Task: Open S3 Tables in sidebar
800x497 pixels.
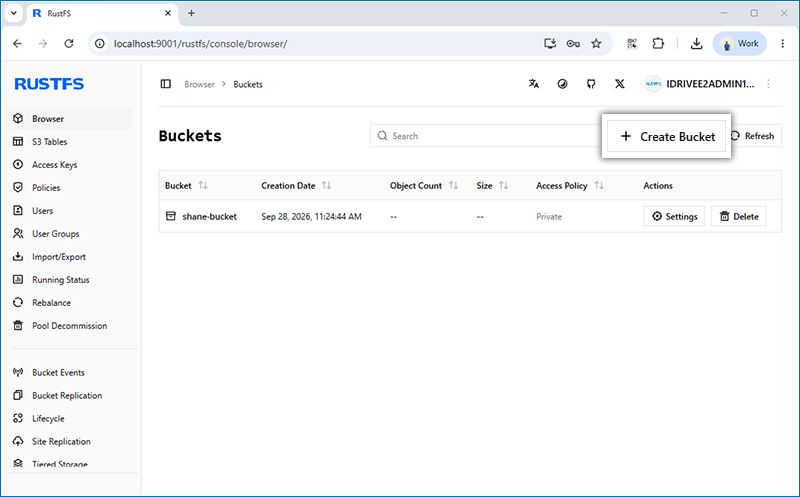Action: pos(49,142)
